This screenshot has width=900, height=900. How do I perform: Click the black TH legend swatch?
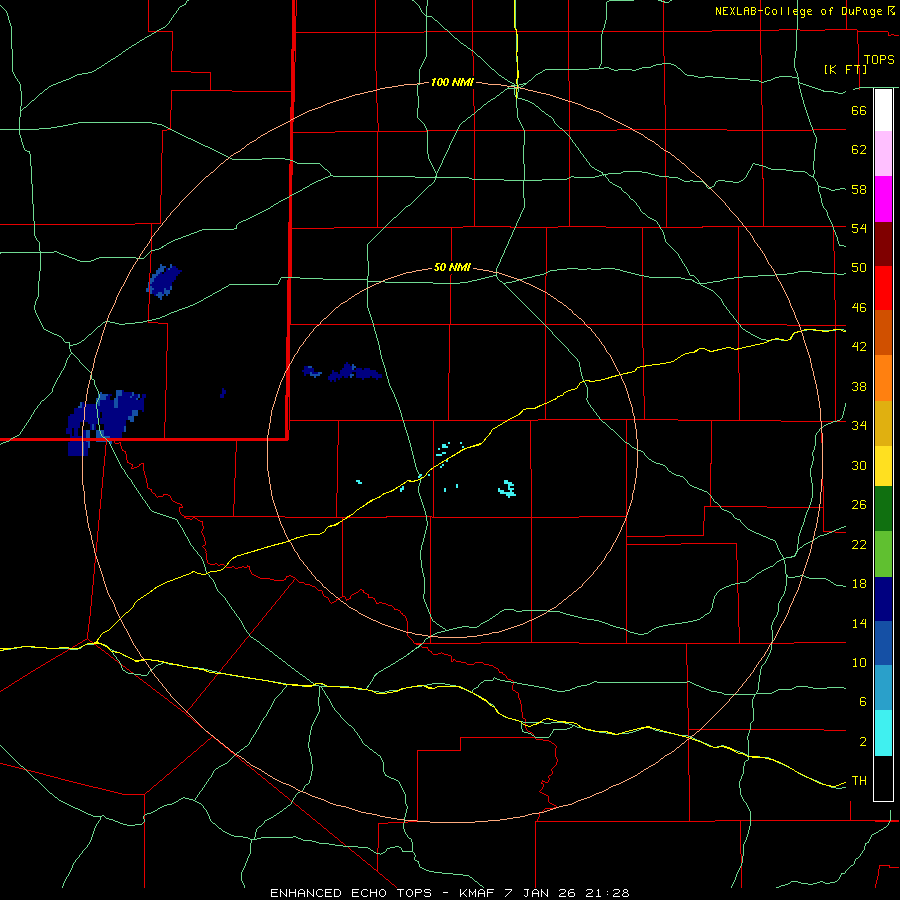coord(883,778)
